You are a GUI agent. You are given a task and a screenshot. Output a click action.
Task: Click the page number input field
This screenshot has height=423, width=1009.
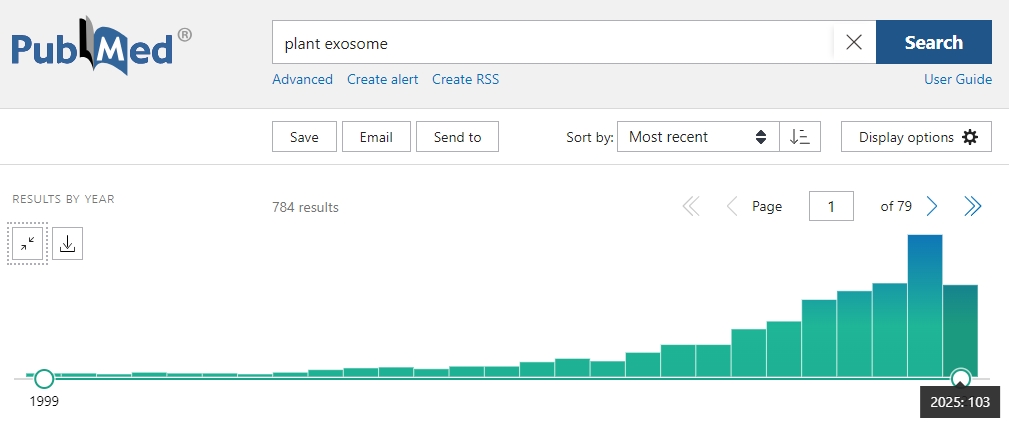coord(831,207)
